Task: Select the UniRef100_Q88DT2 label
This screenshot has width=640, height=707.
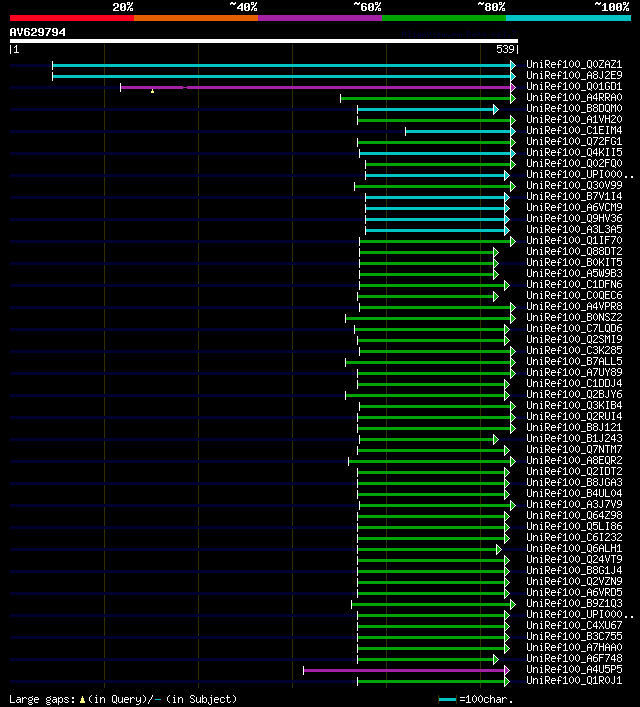Action: point(574,252)
